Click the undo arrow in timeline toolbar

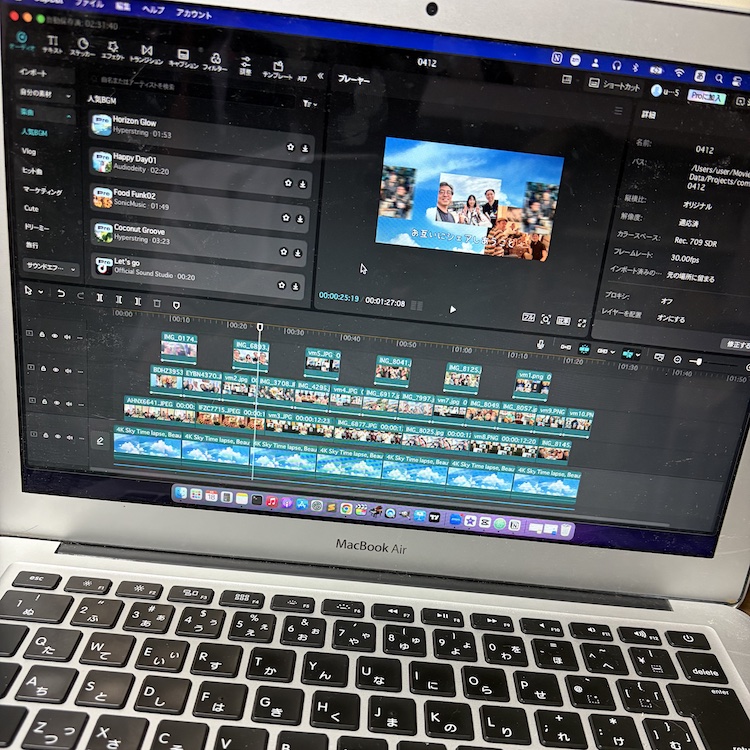61,293
